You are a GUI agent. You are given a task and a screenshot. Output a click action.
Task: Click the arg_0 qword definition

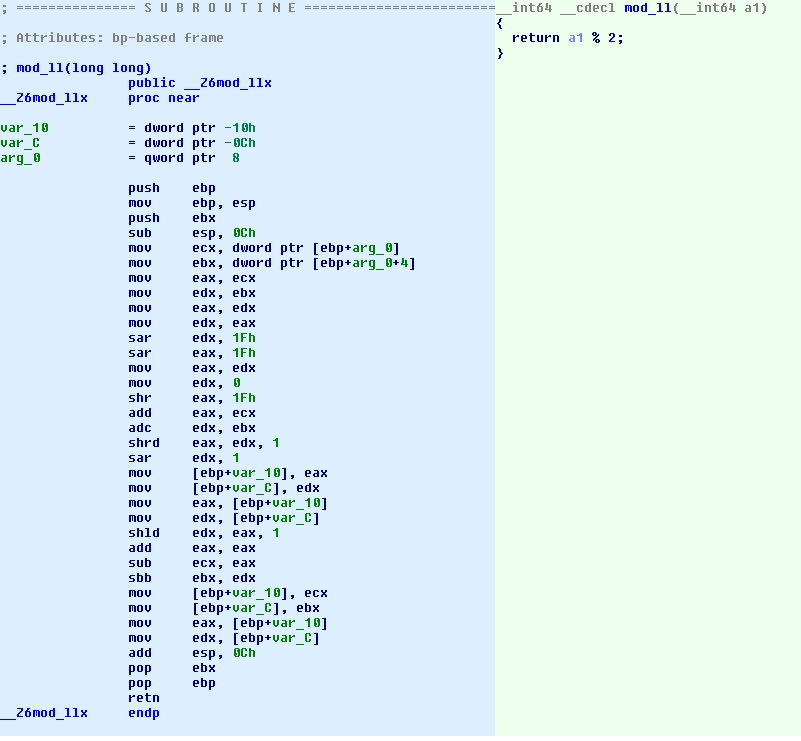pyautogui.click(x=20, y=158)
